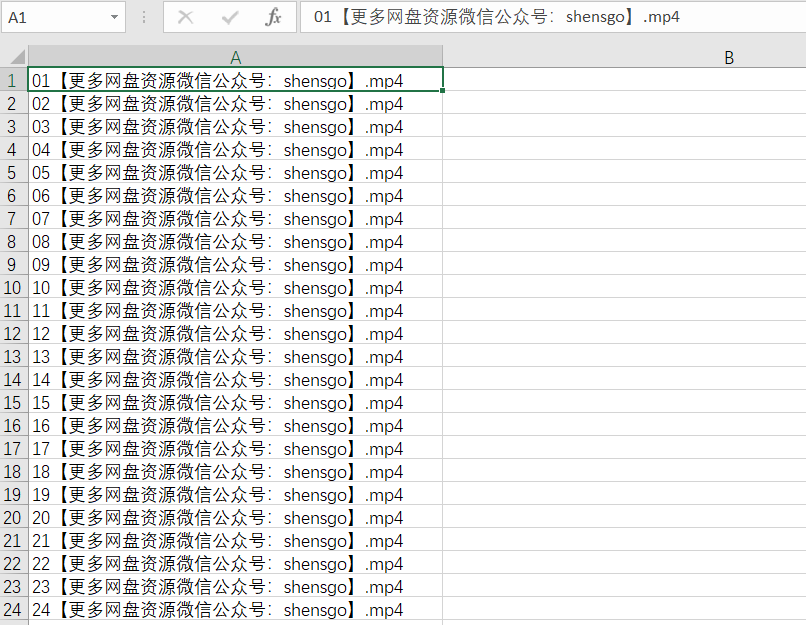Click the Enter checkmark icon in formula bar
This screenshot has height=625, width=806.
click(x=229, y=17)
